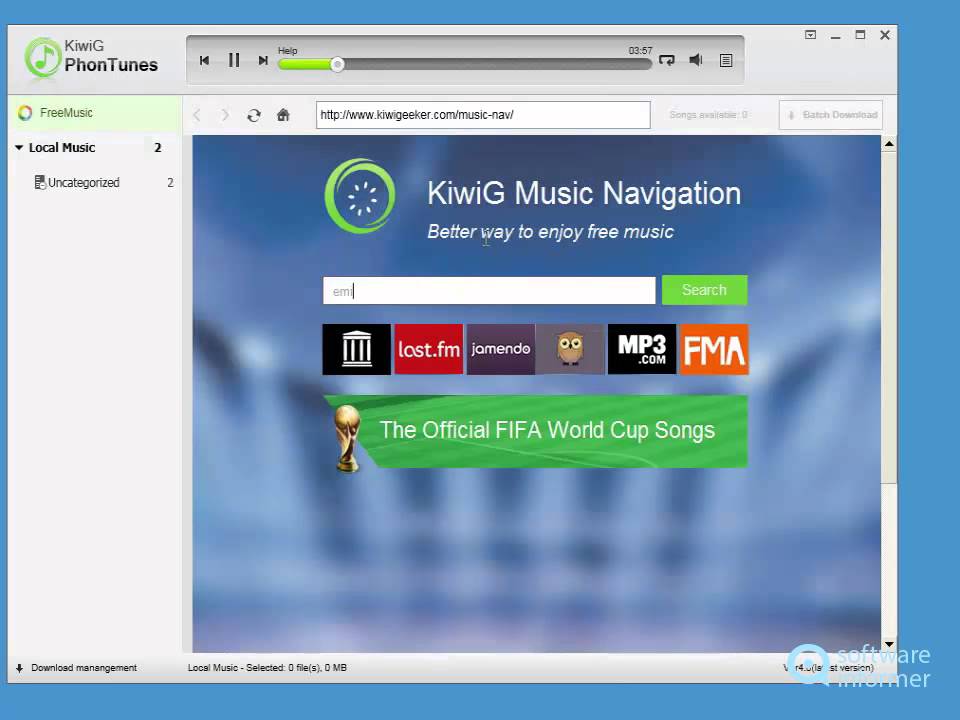
Task: Toggle repeat playback mode icon
Action: [667, 60]
